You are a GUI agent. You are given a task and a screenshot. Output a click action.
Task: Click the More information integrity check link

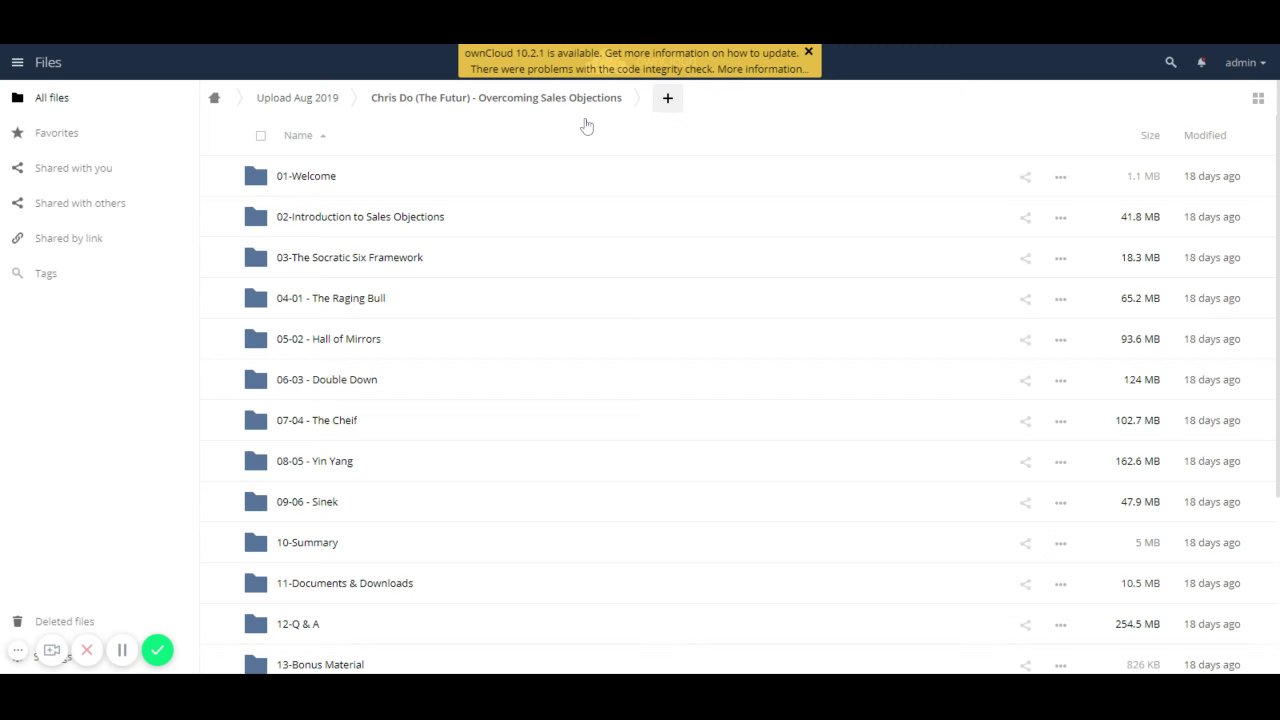762,69
